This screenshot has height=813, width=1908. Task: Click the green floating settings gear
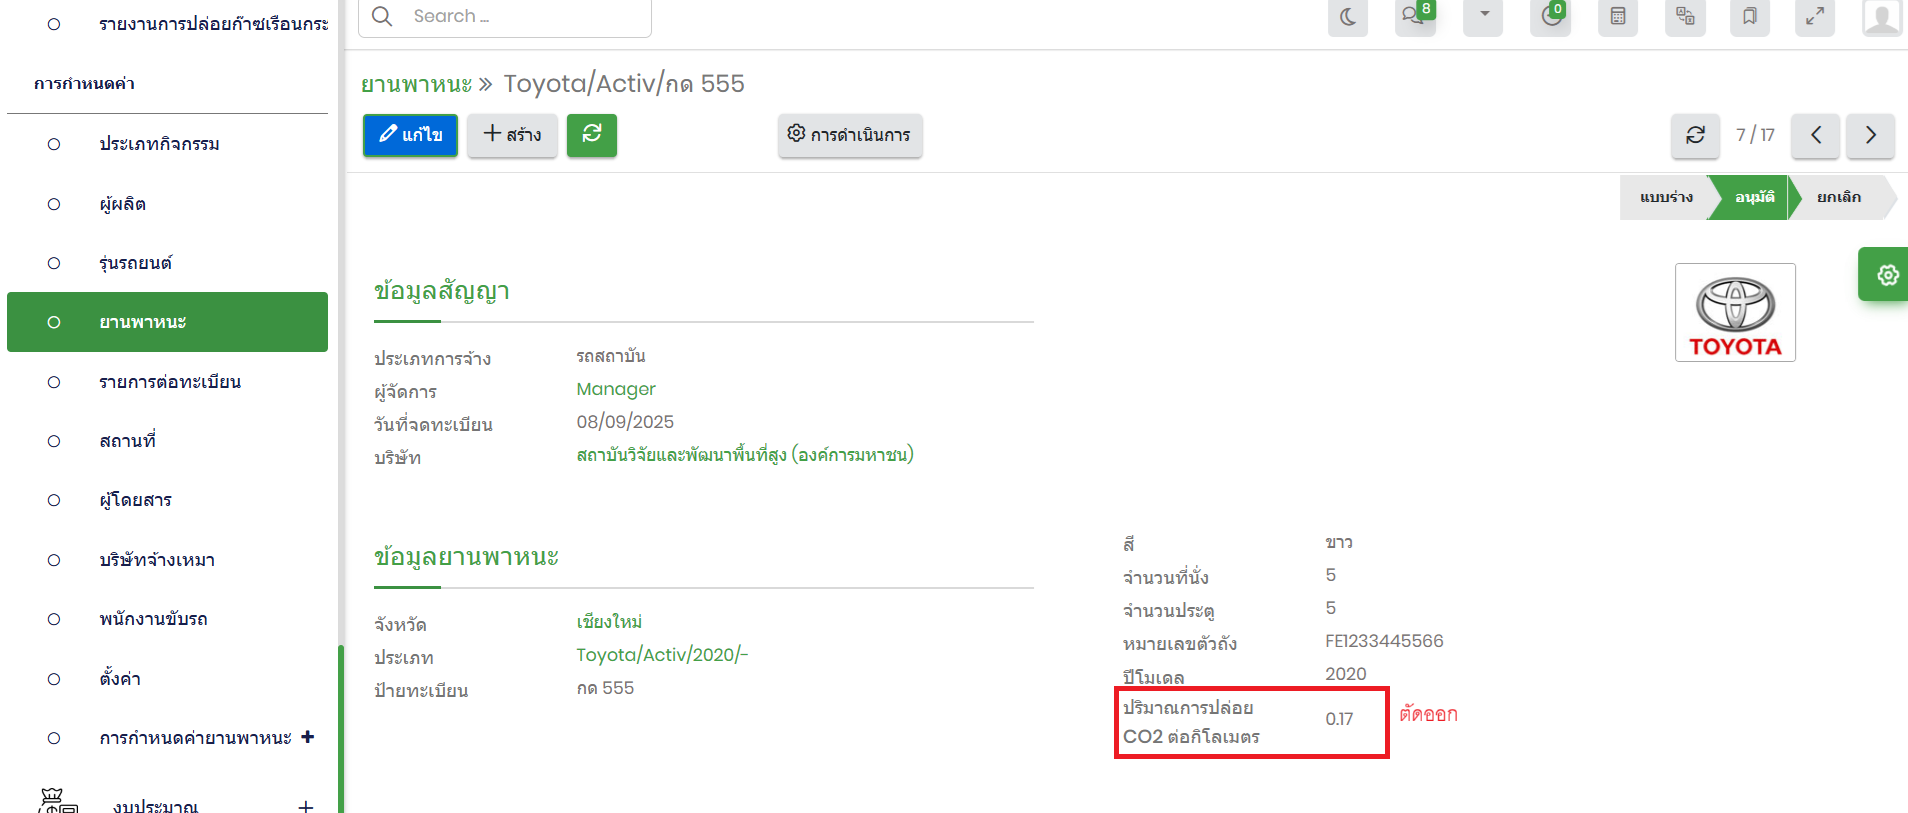(x=1886, y=275)
